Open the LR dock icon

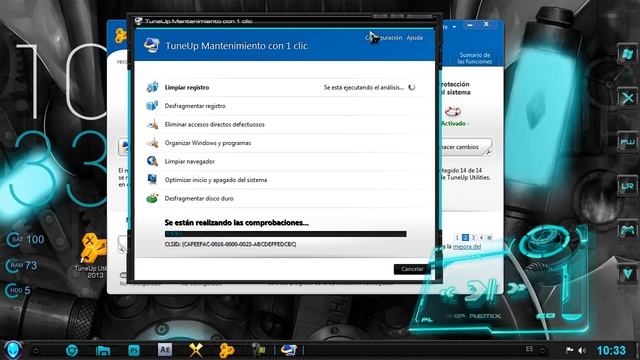[x=627, y=187]
